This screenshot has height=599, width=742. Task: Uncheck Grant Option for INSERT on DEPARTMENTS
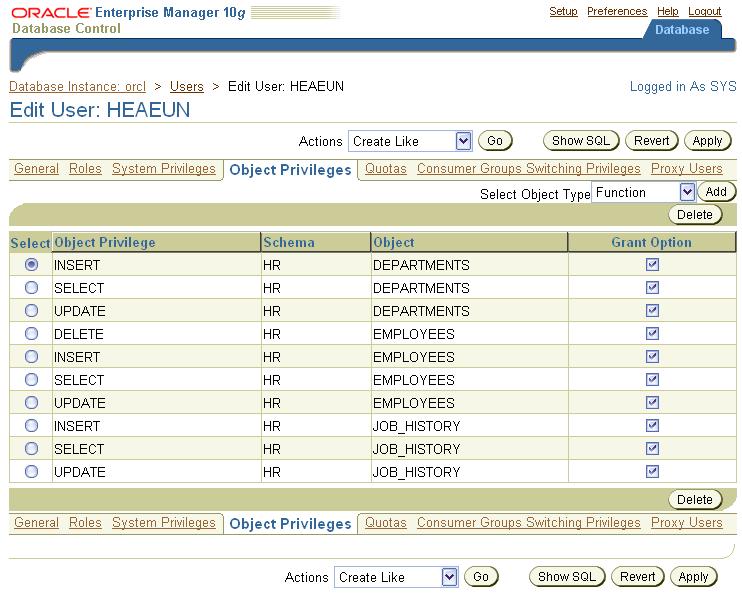pyautogui.click(x=653, y=265)
